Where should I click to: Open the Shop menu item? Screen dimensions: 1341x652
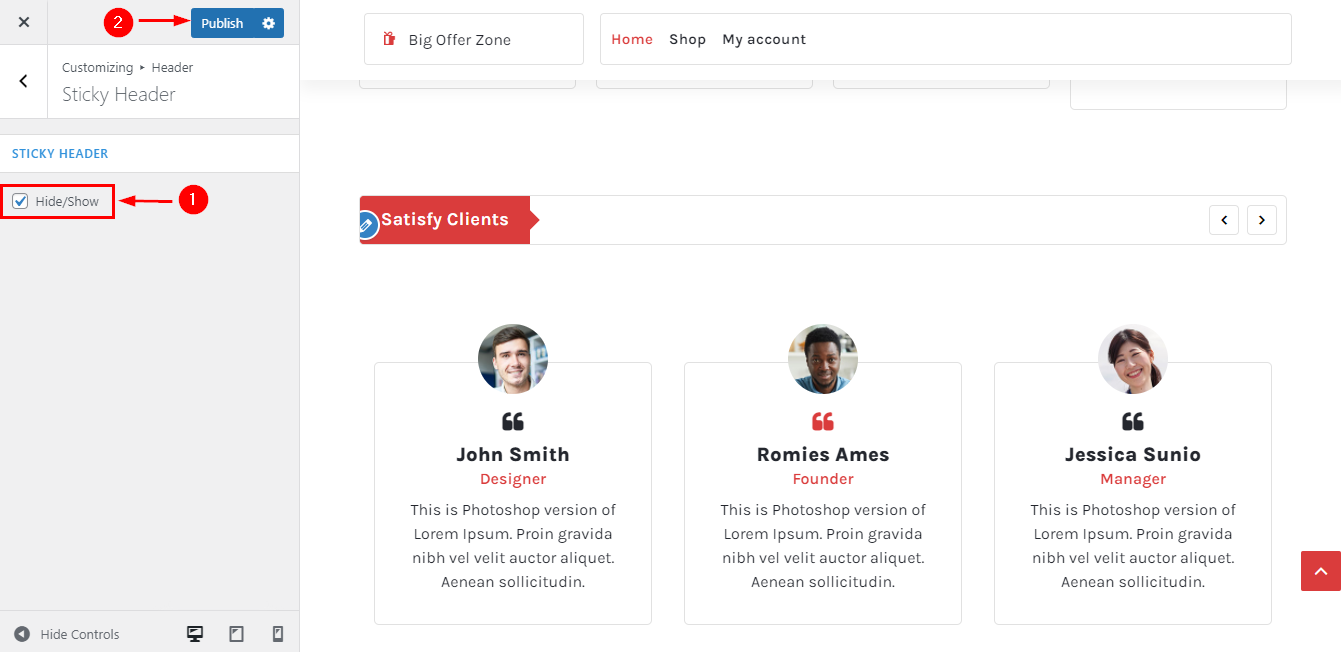687,39
